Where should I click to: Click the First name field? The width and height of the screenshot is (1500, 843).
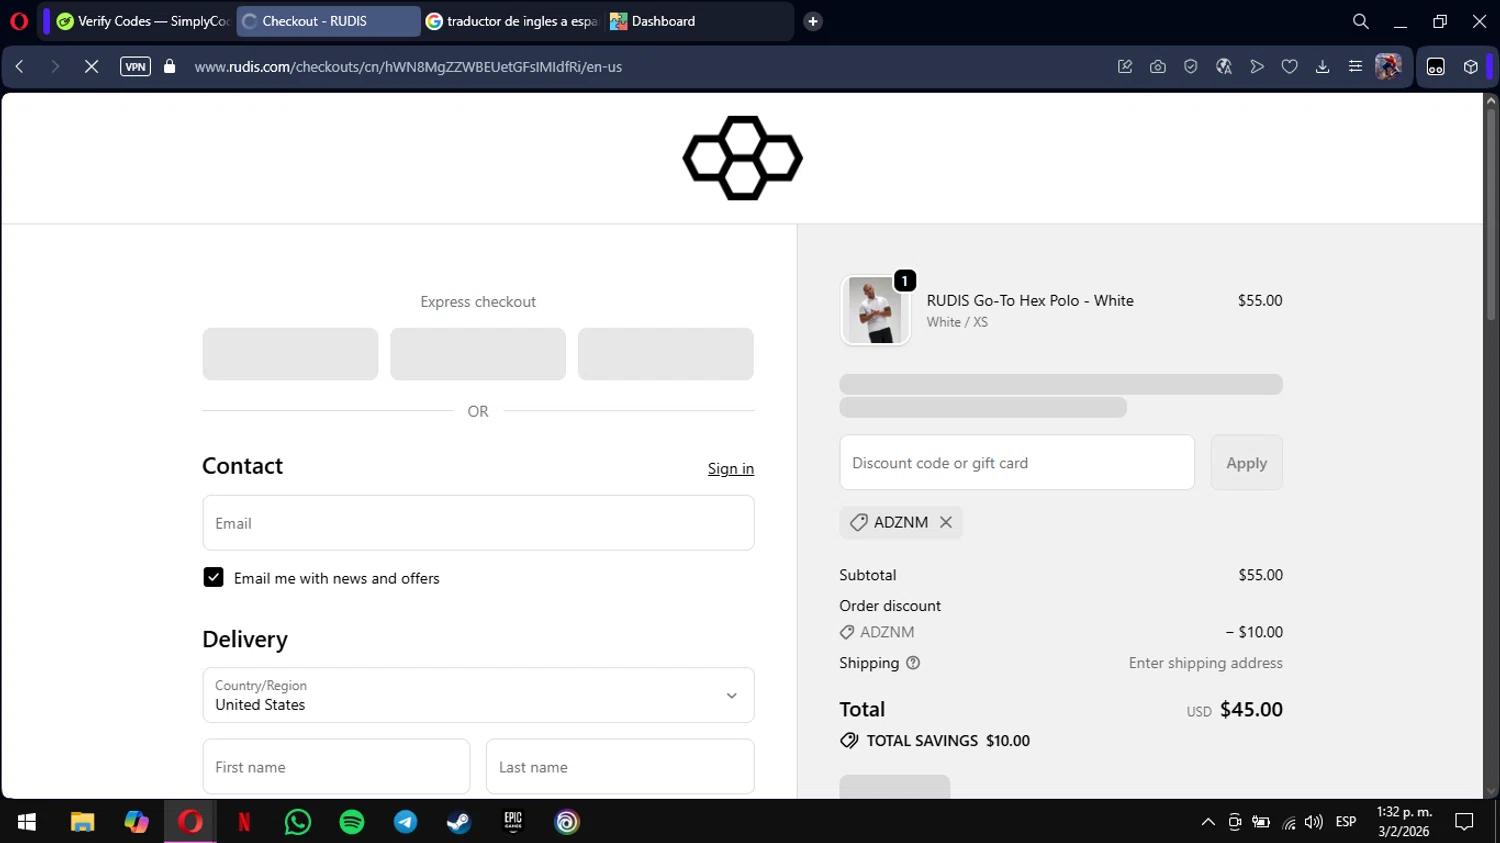click(336, 767)
